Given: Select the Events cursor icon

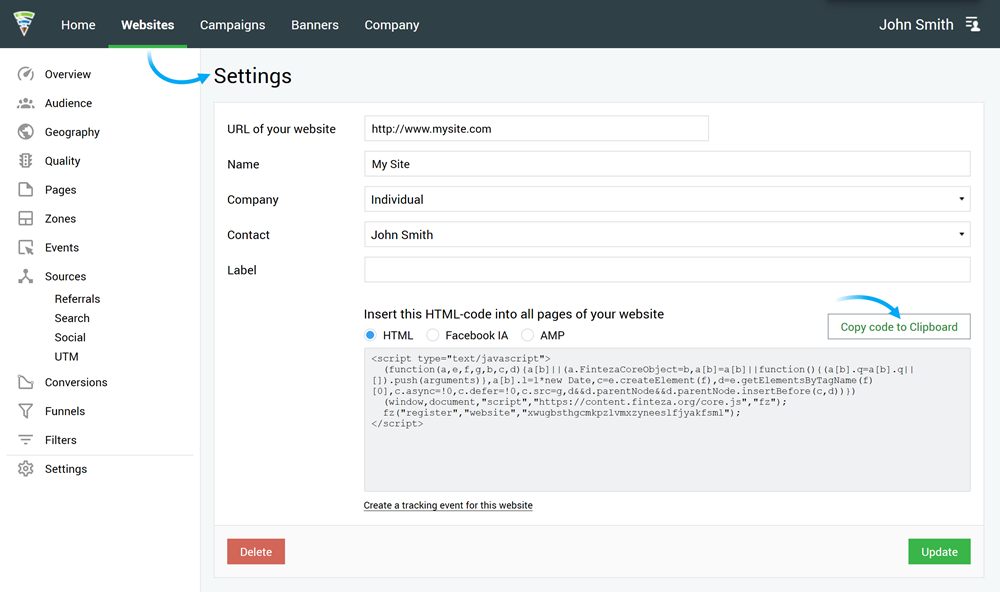Looking at the screenshot, I should 26,247.
